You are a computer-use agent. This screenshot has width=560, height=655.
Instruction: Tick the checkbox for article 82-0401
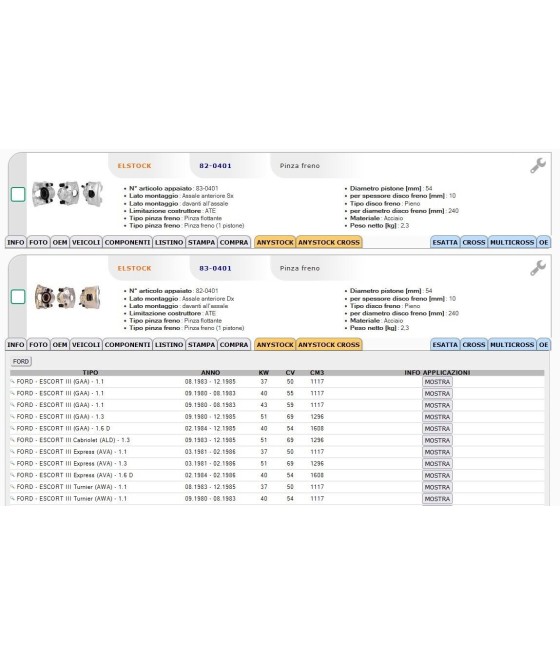click(18, 194)
